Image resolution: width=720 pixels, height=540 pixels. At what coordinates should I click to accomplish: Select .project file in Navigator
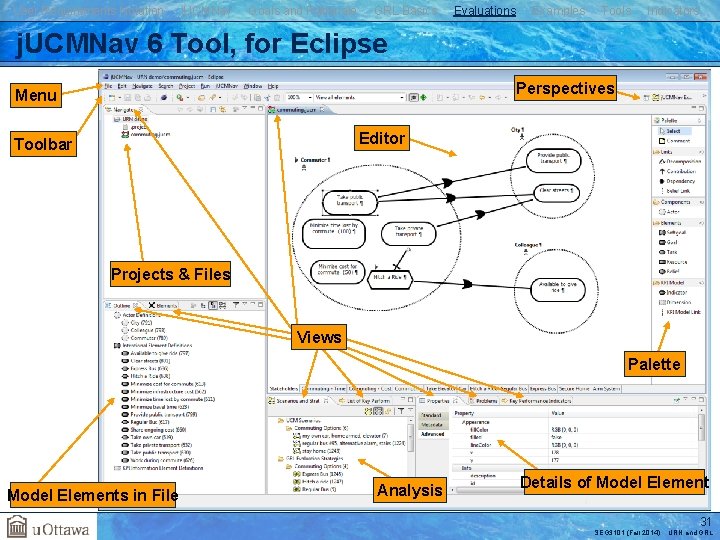(135, 127)
